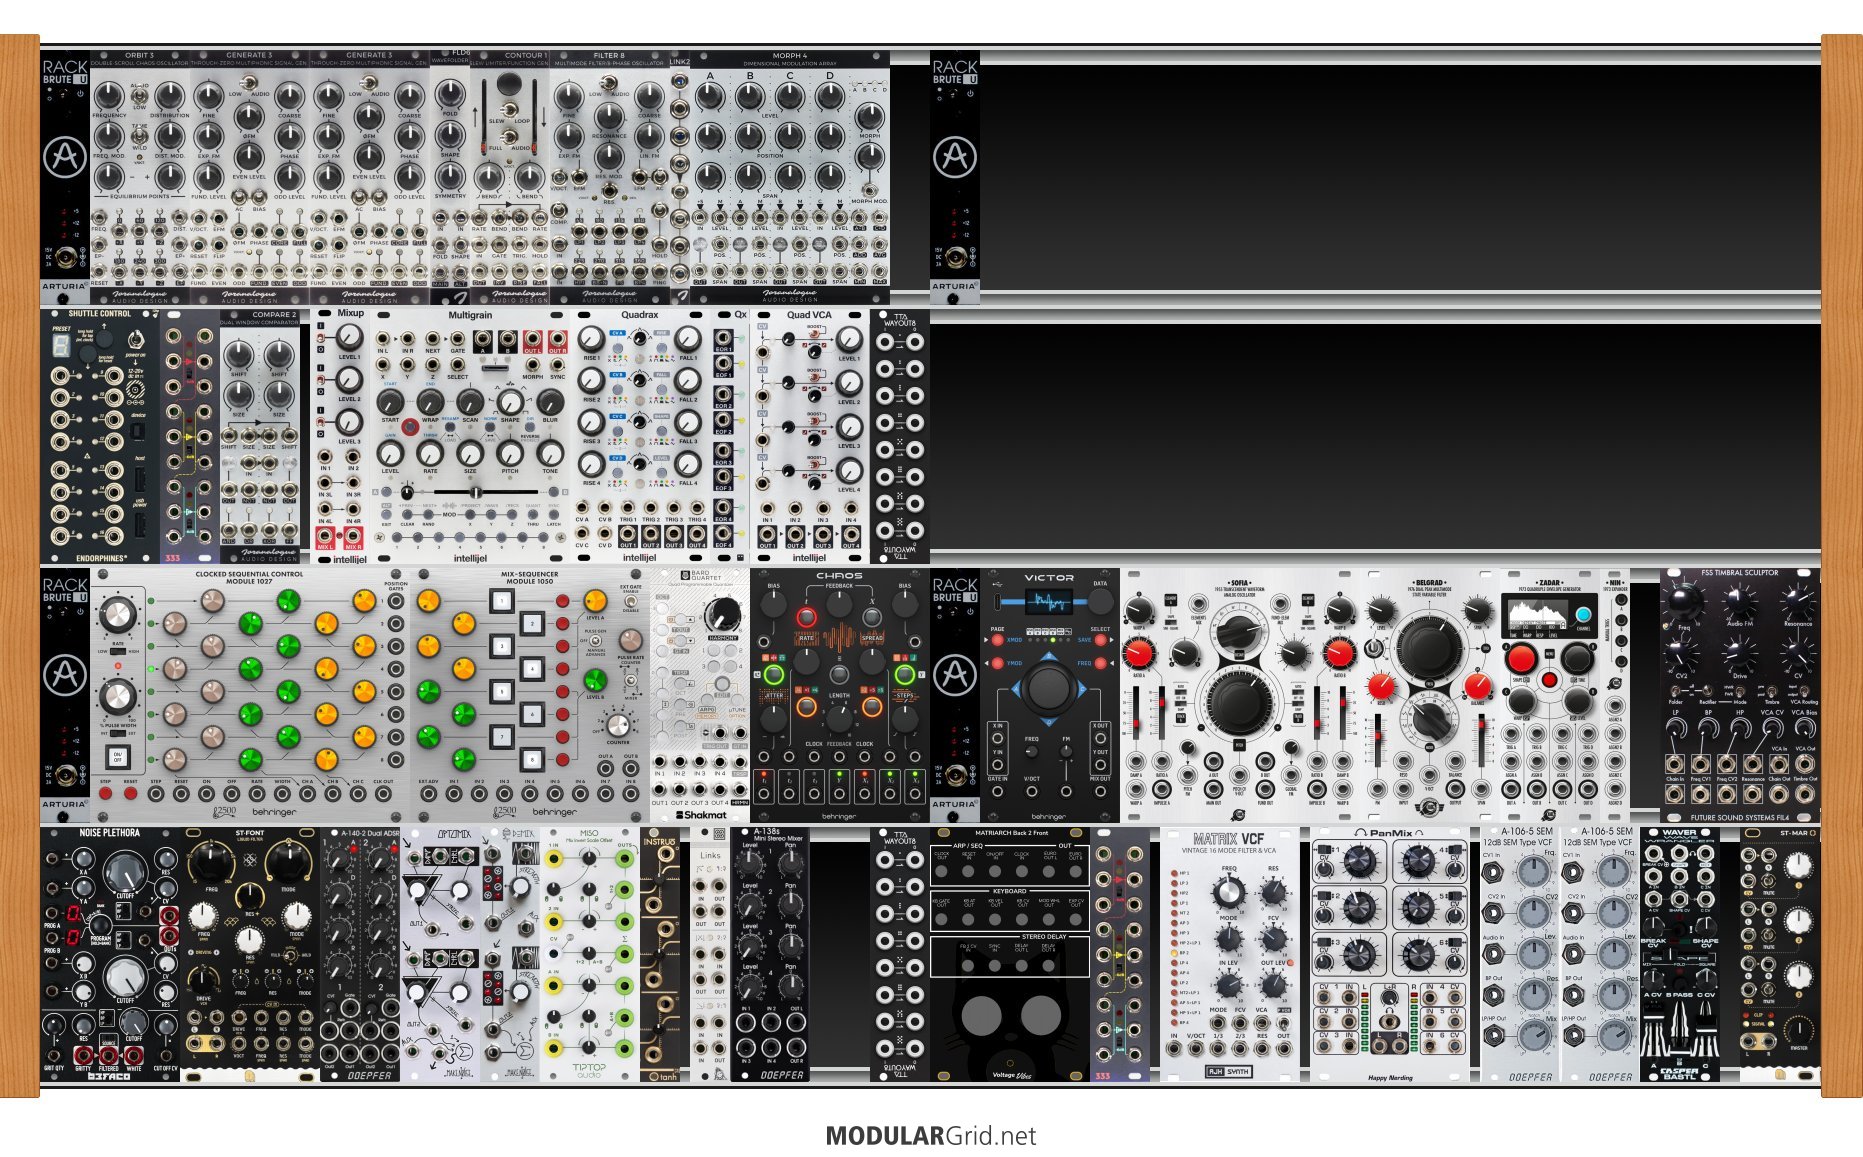Click the cyan CHANNEL button on Zadar
1863x1157 pixels.
pyautogui.click(x=1583, y=613)
